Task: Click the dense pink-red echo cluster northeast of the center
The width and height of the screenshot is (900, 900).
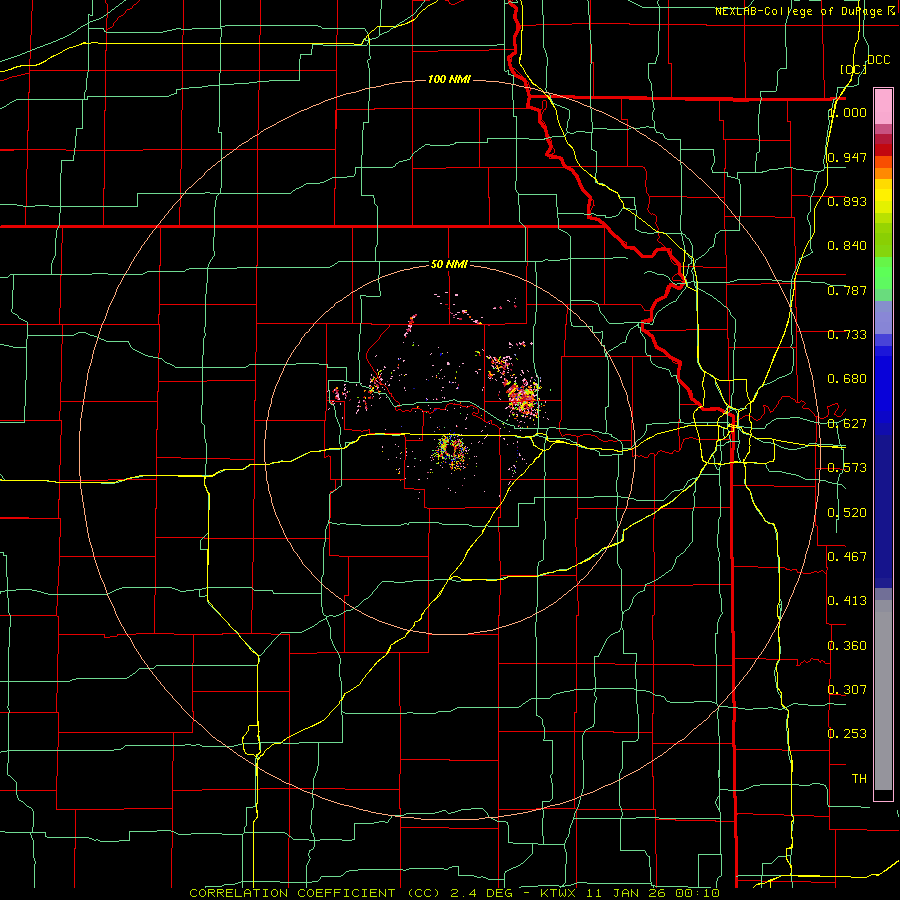Action: tap(523, 398)
